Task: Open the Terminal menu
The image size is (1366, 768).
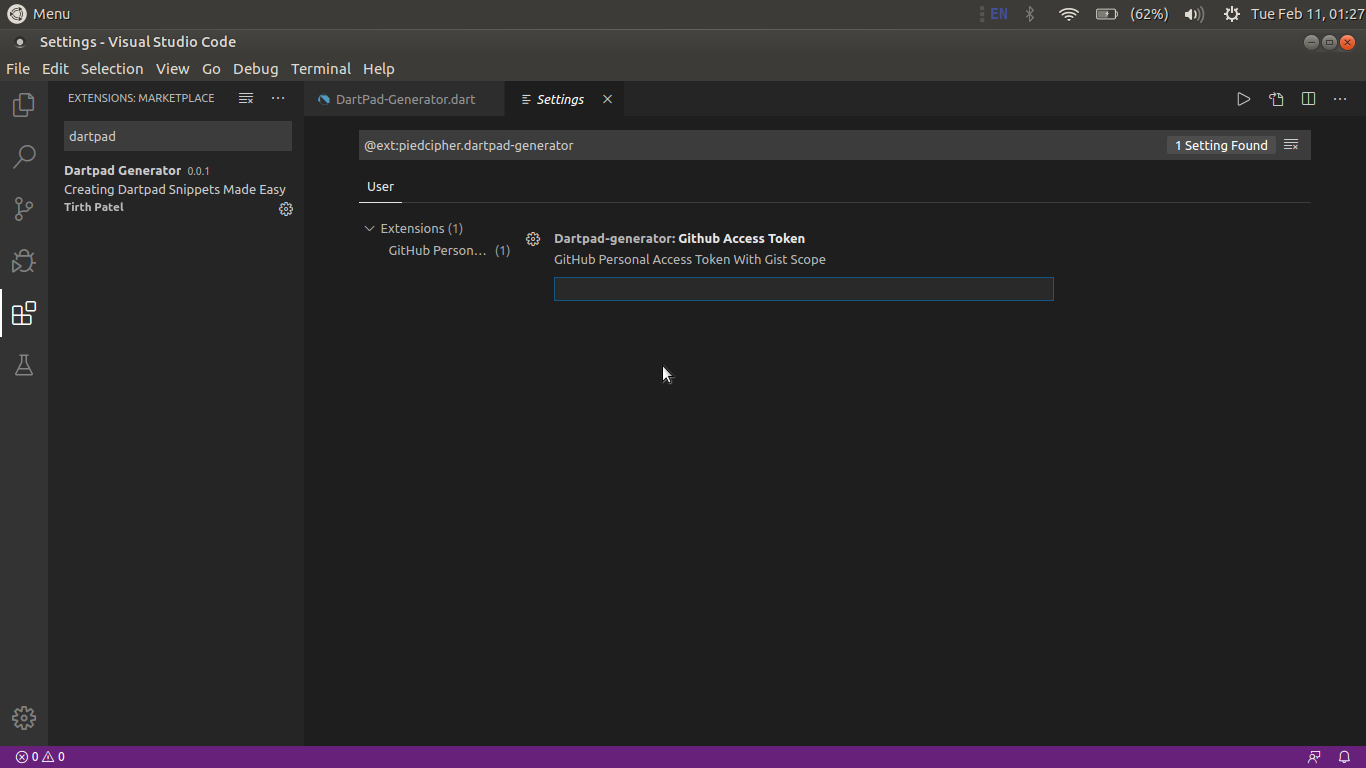Action: pos(320,69)
